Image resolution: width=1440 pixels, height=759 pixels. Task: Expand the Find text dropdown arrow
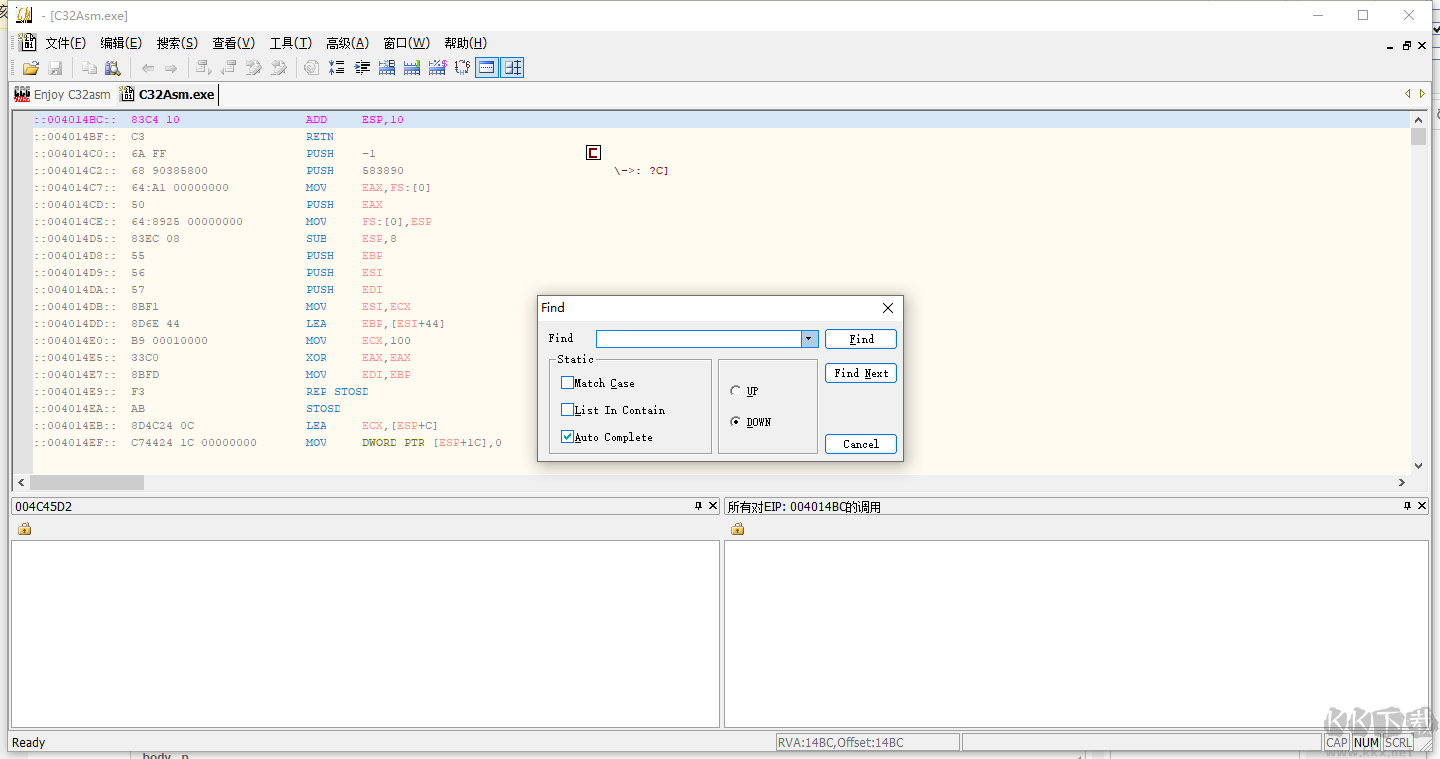pos(809,339)
